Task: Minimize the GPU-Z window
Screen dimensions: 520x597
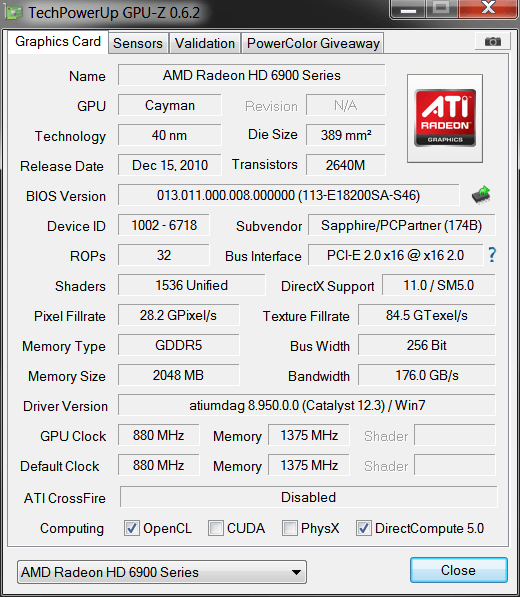Action: pyautogui.click(x=408, y=9)
